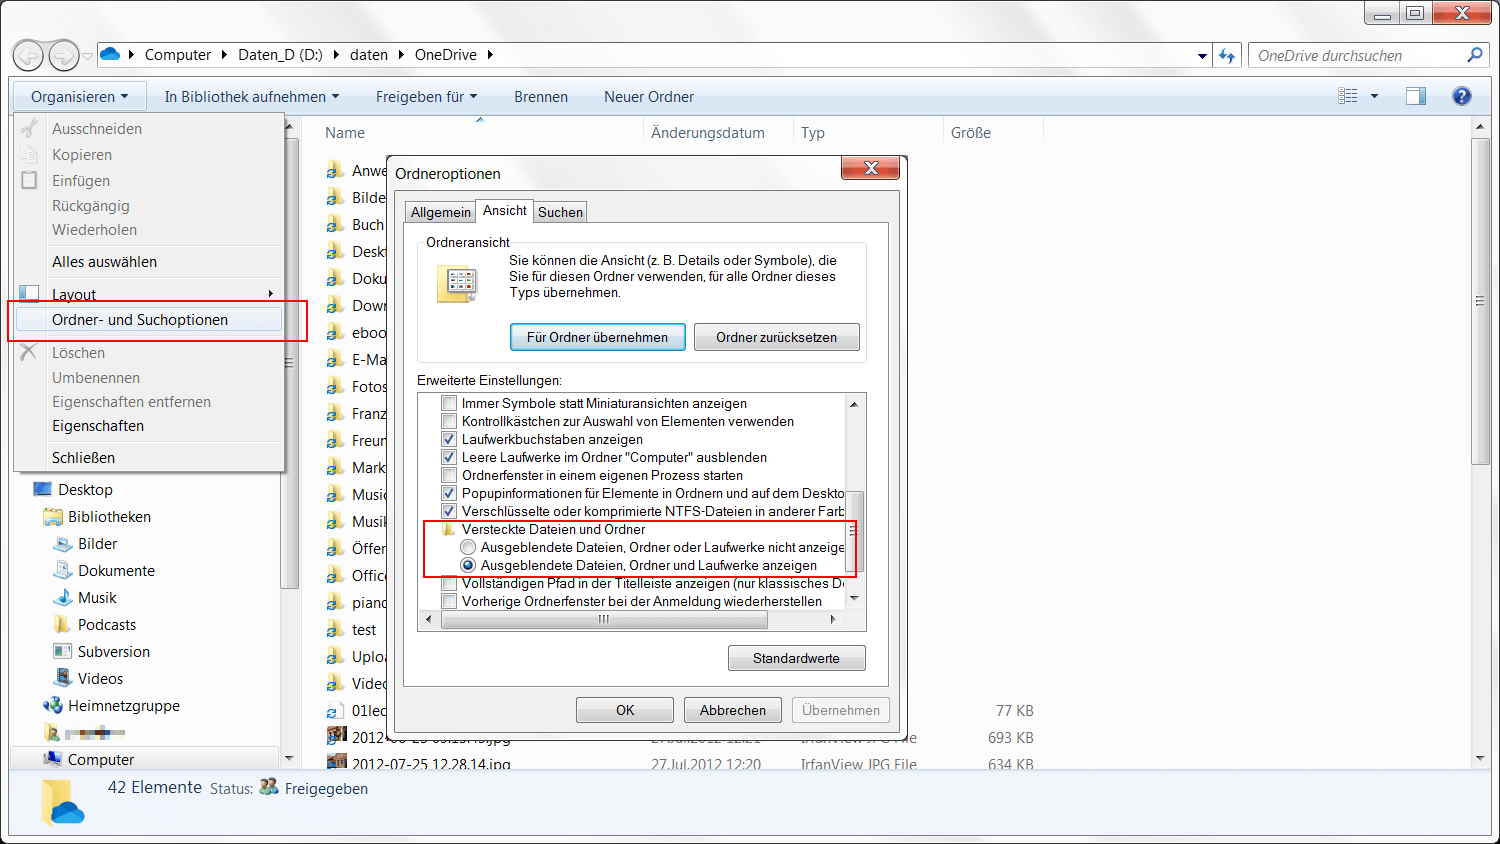Image resolution: width=1500 pixels, height=844 pixels.
Task: Click the Videos library icon
Action: pyautogui.click(x=62, y=678)
